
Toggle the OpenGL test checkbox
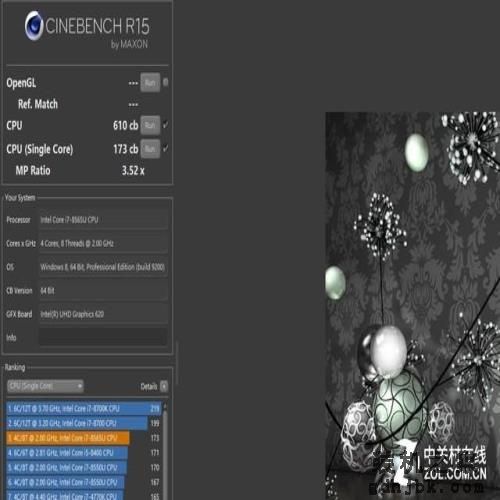(165, 82)
